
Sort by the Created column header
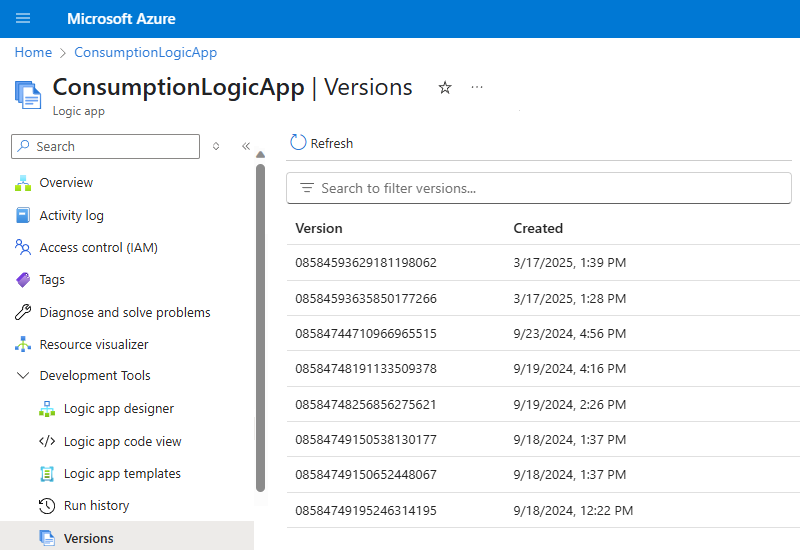[x=538, y=228]
